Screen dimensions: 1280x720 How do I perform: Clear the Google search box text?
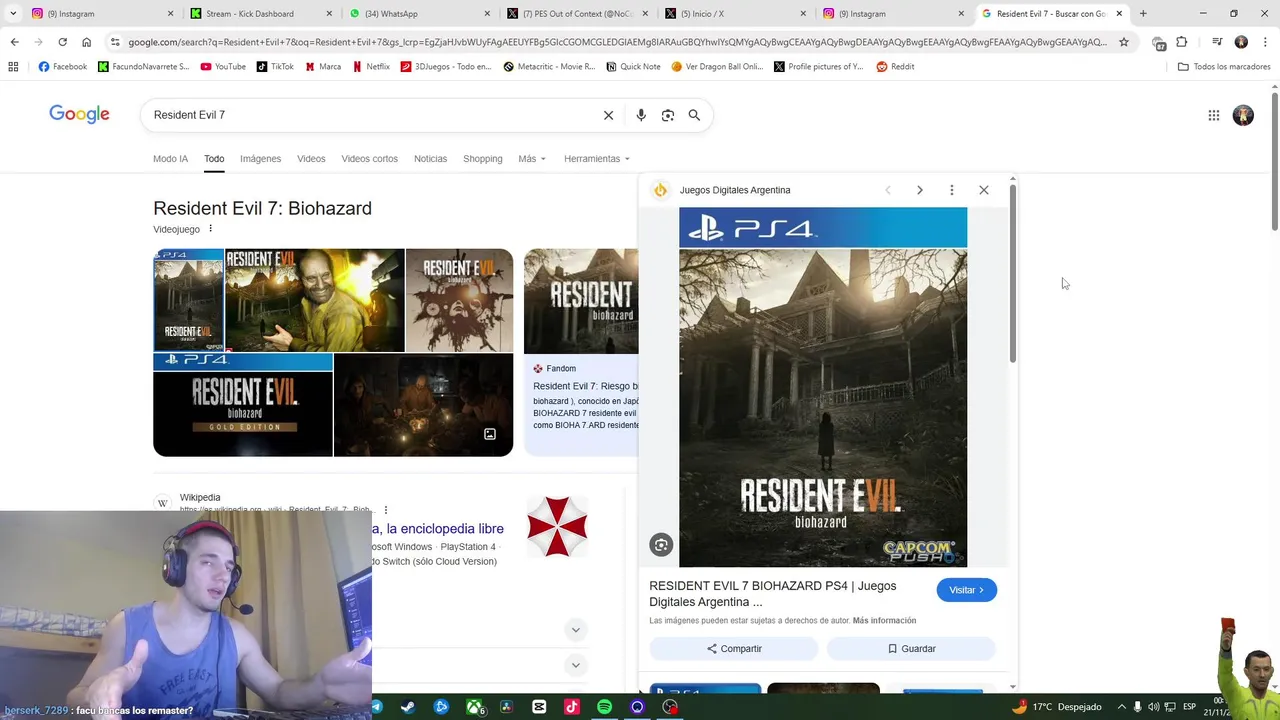(x=608, y=115)
